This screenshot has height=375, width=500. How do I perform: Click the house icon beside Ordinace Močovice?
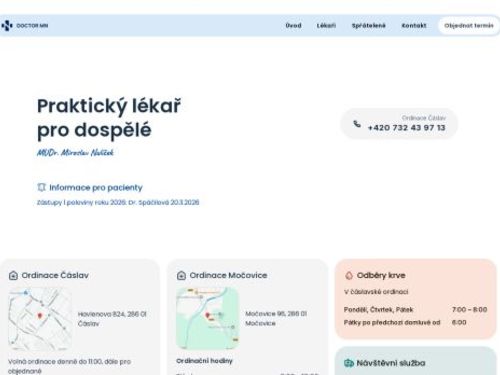tap(181, 275)
